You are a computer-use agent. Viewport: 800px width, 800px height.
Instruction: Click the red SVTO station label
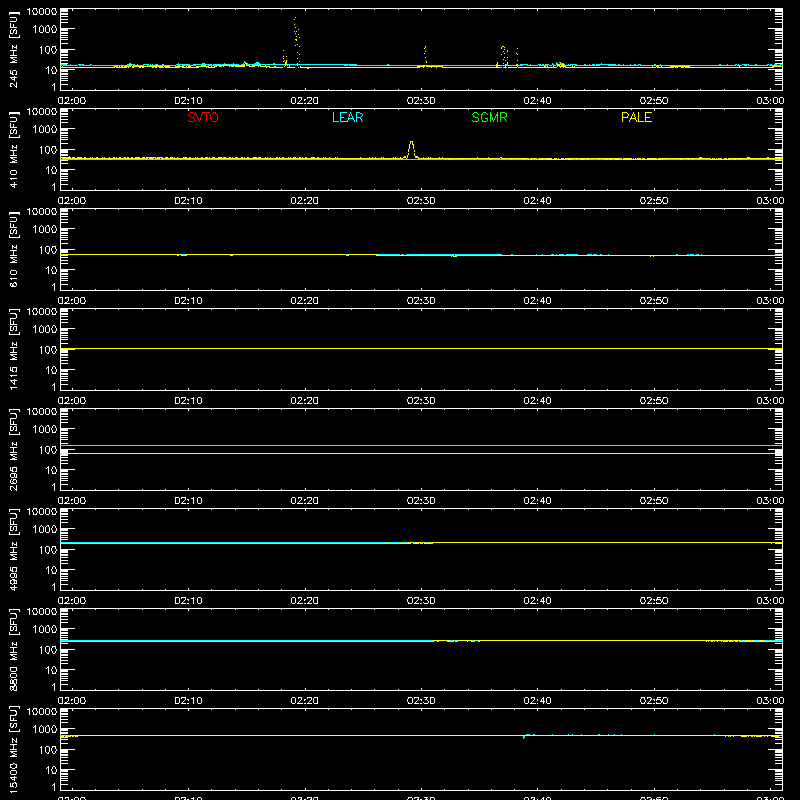coord(203,117)
